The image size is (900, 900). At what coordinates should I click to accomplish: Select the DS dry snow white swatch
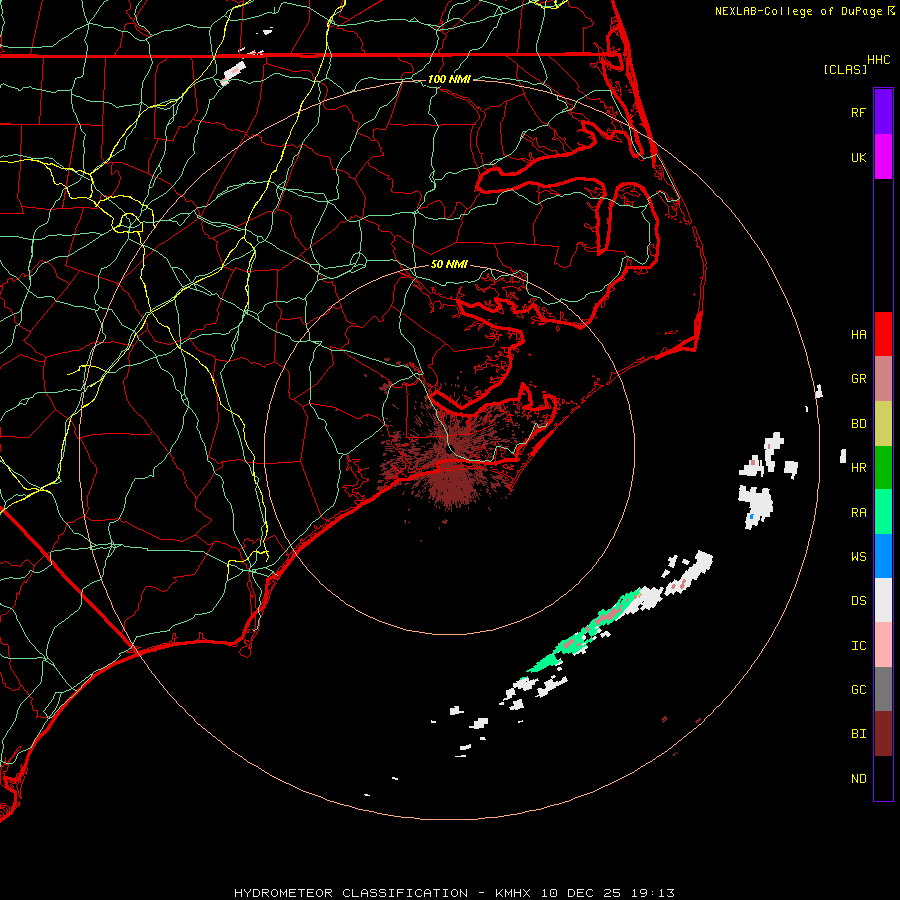(x=883, y=600)
